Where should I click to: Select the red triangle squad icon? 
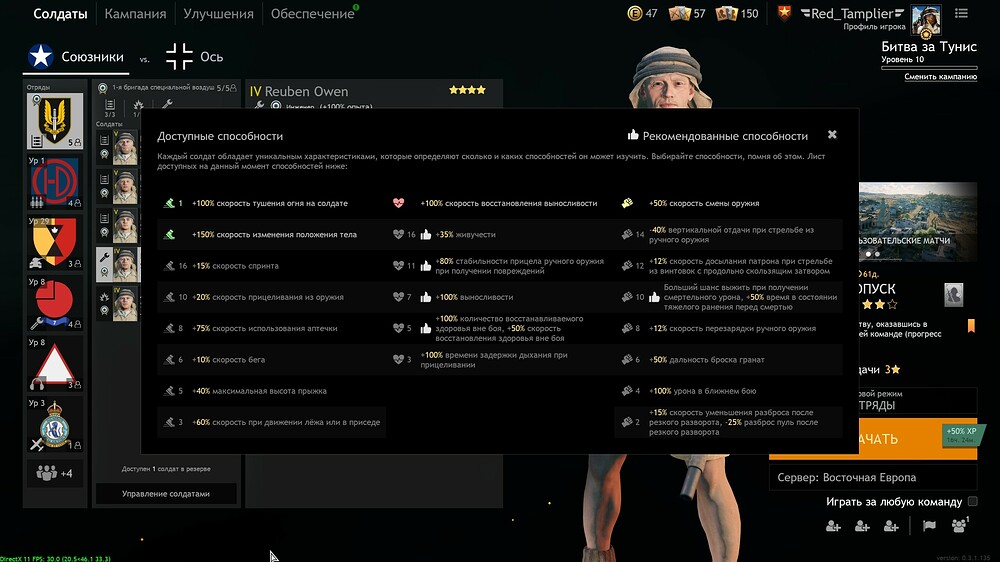[55, 364]
